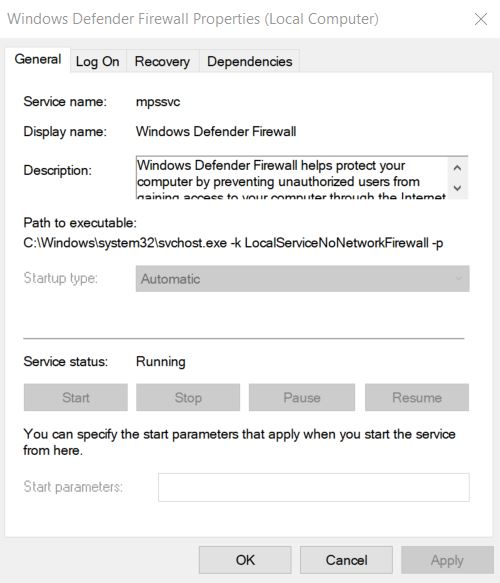This screenshot has width=500, height=583.
Task: Click the Pause service button
Action: (x=302, y=397)
